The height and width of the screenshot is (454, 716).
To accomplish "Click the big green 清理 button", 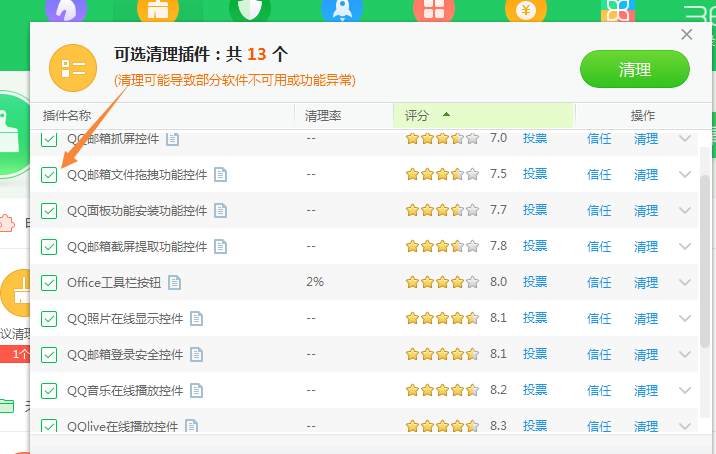I will pos(635,69).
